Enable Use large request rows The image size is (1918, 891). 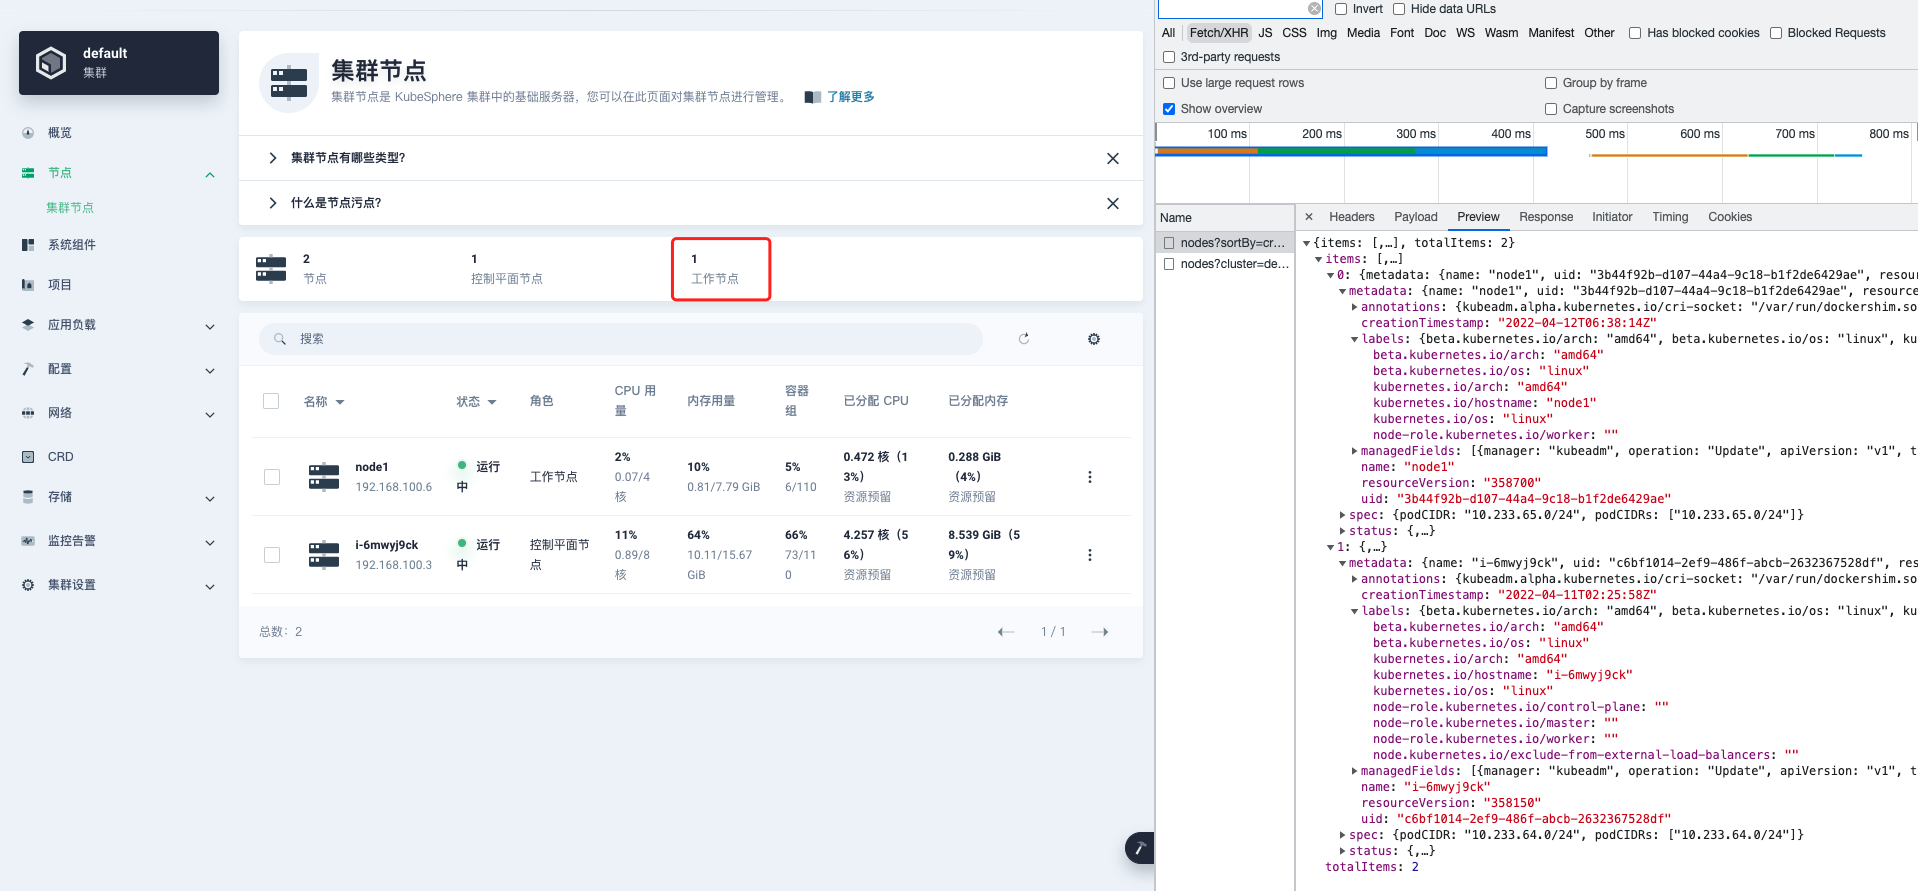click(1169, 83)
